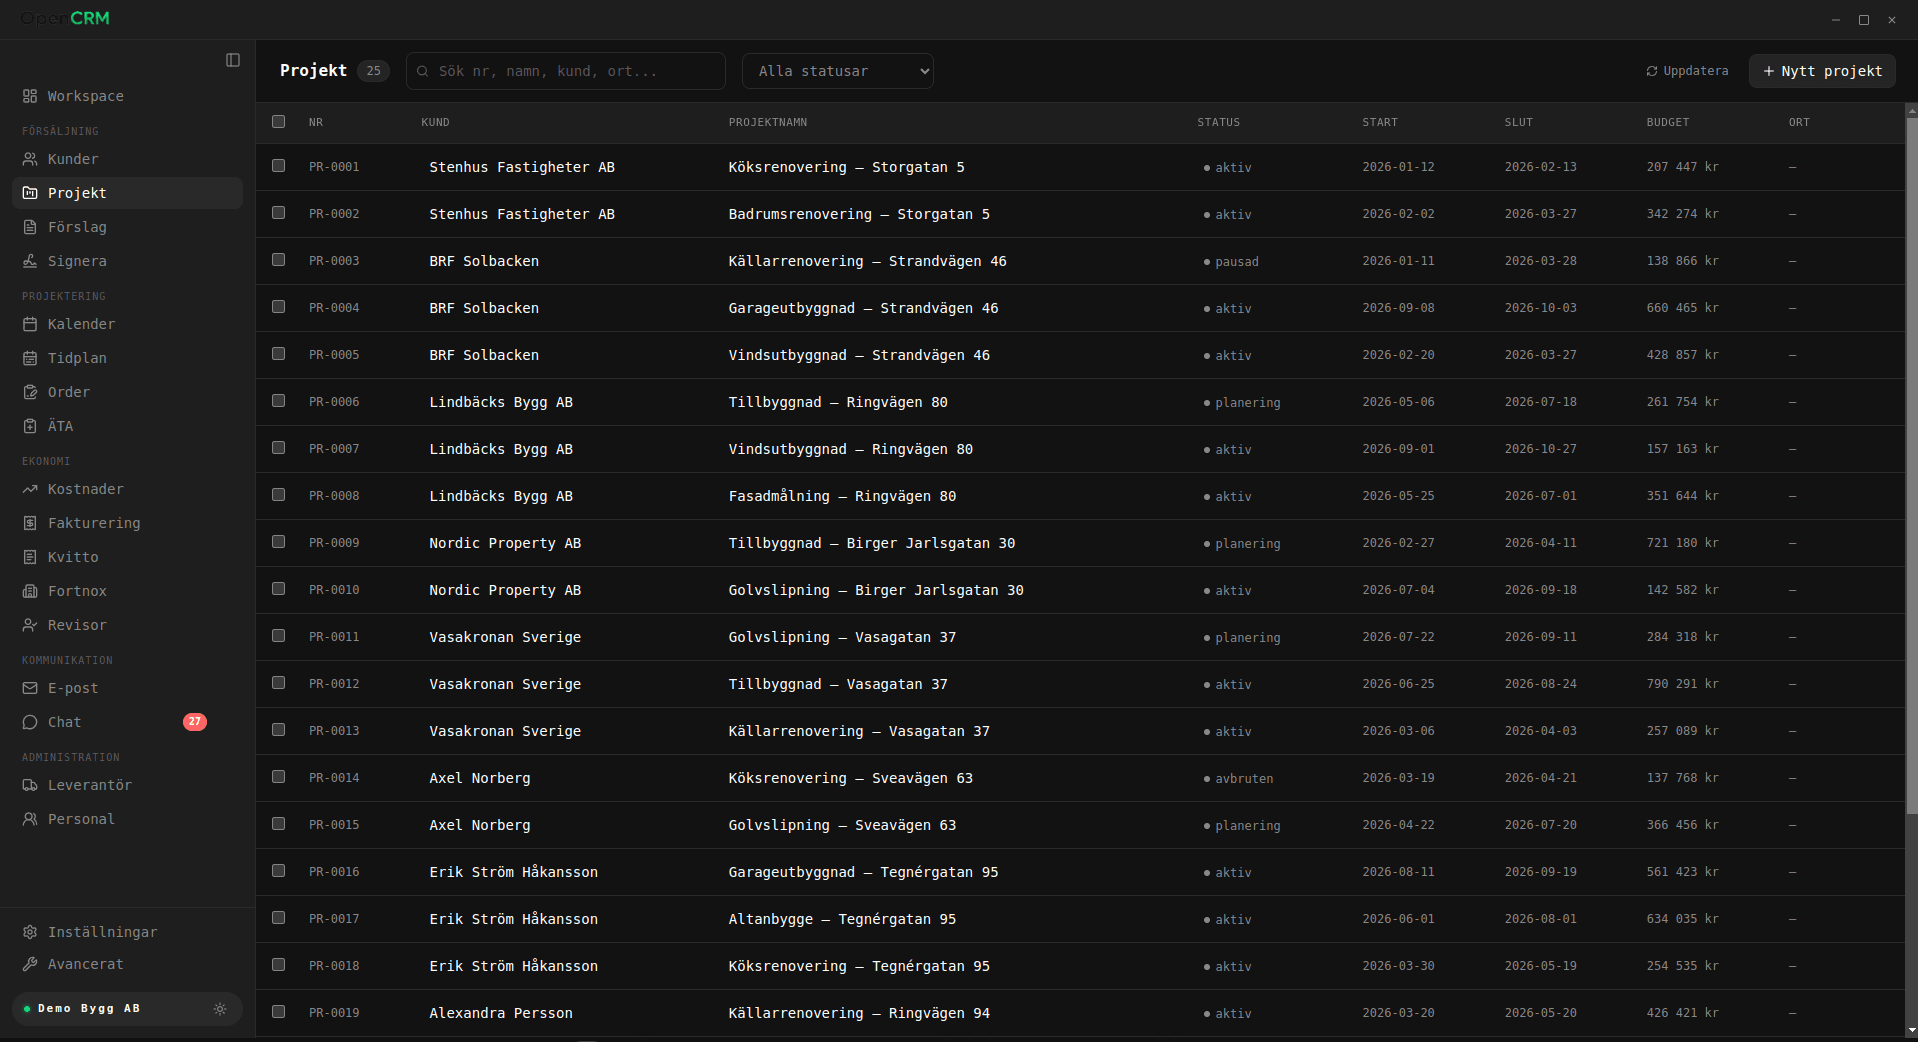This screenshot has width=1918, height=1042.
Task: Click the Signera signature icon
Action: [30, 261]
